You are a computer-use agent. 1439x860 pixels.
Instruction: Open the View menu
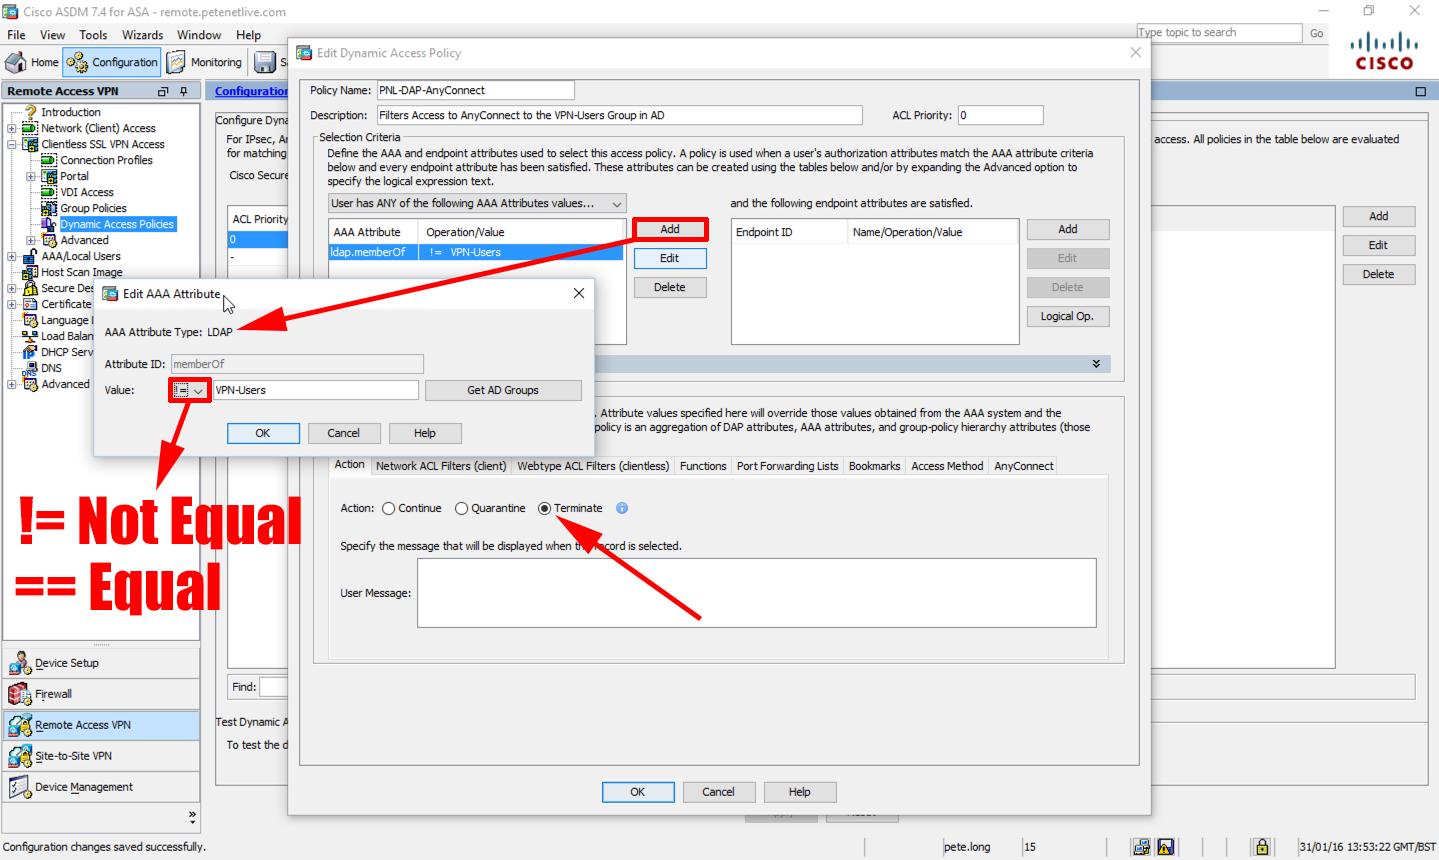tap(52, 35)
